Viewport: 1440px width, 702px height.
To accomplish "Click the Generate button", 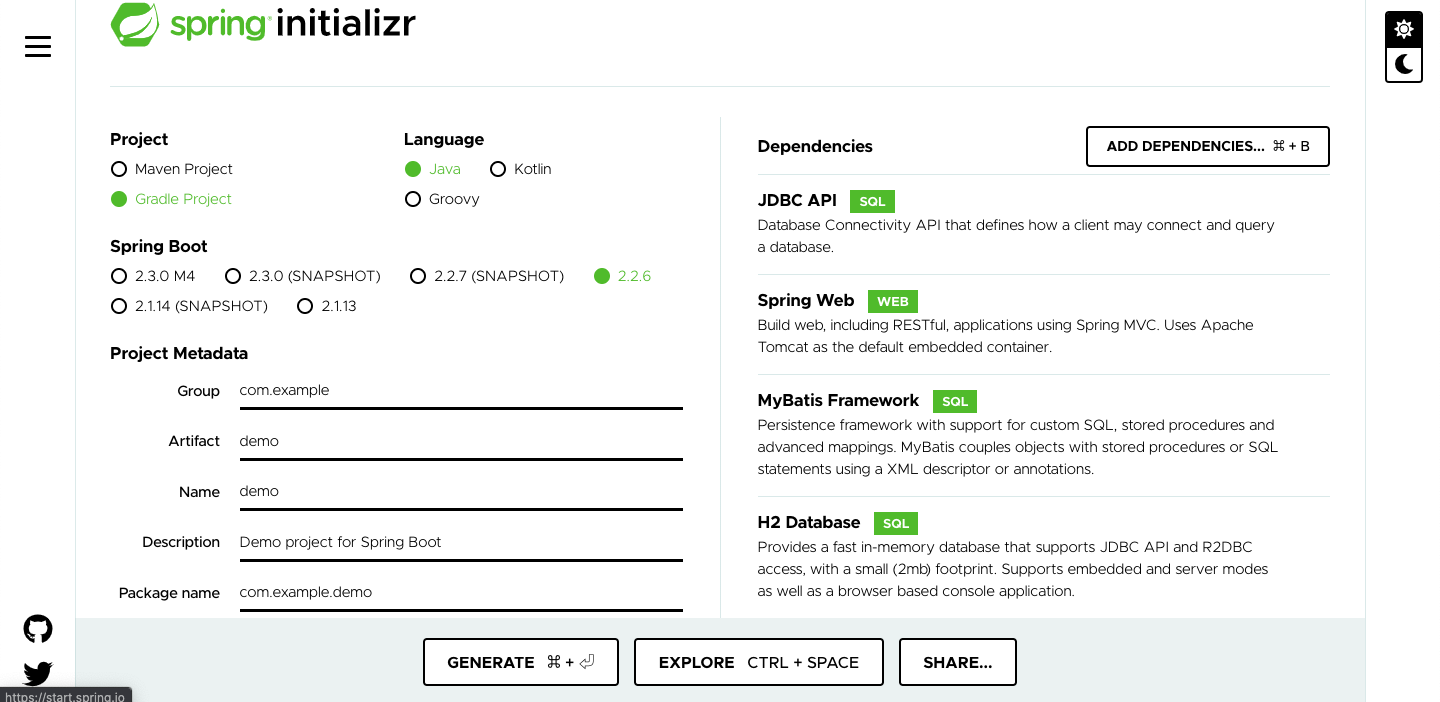I will 521,662.
